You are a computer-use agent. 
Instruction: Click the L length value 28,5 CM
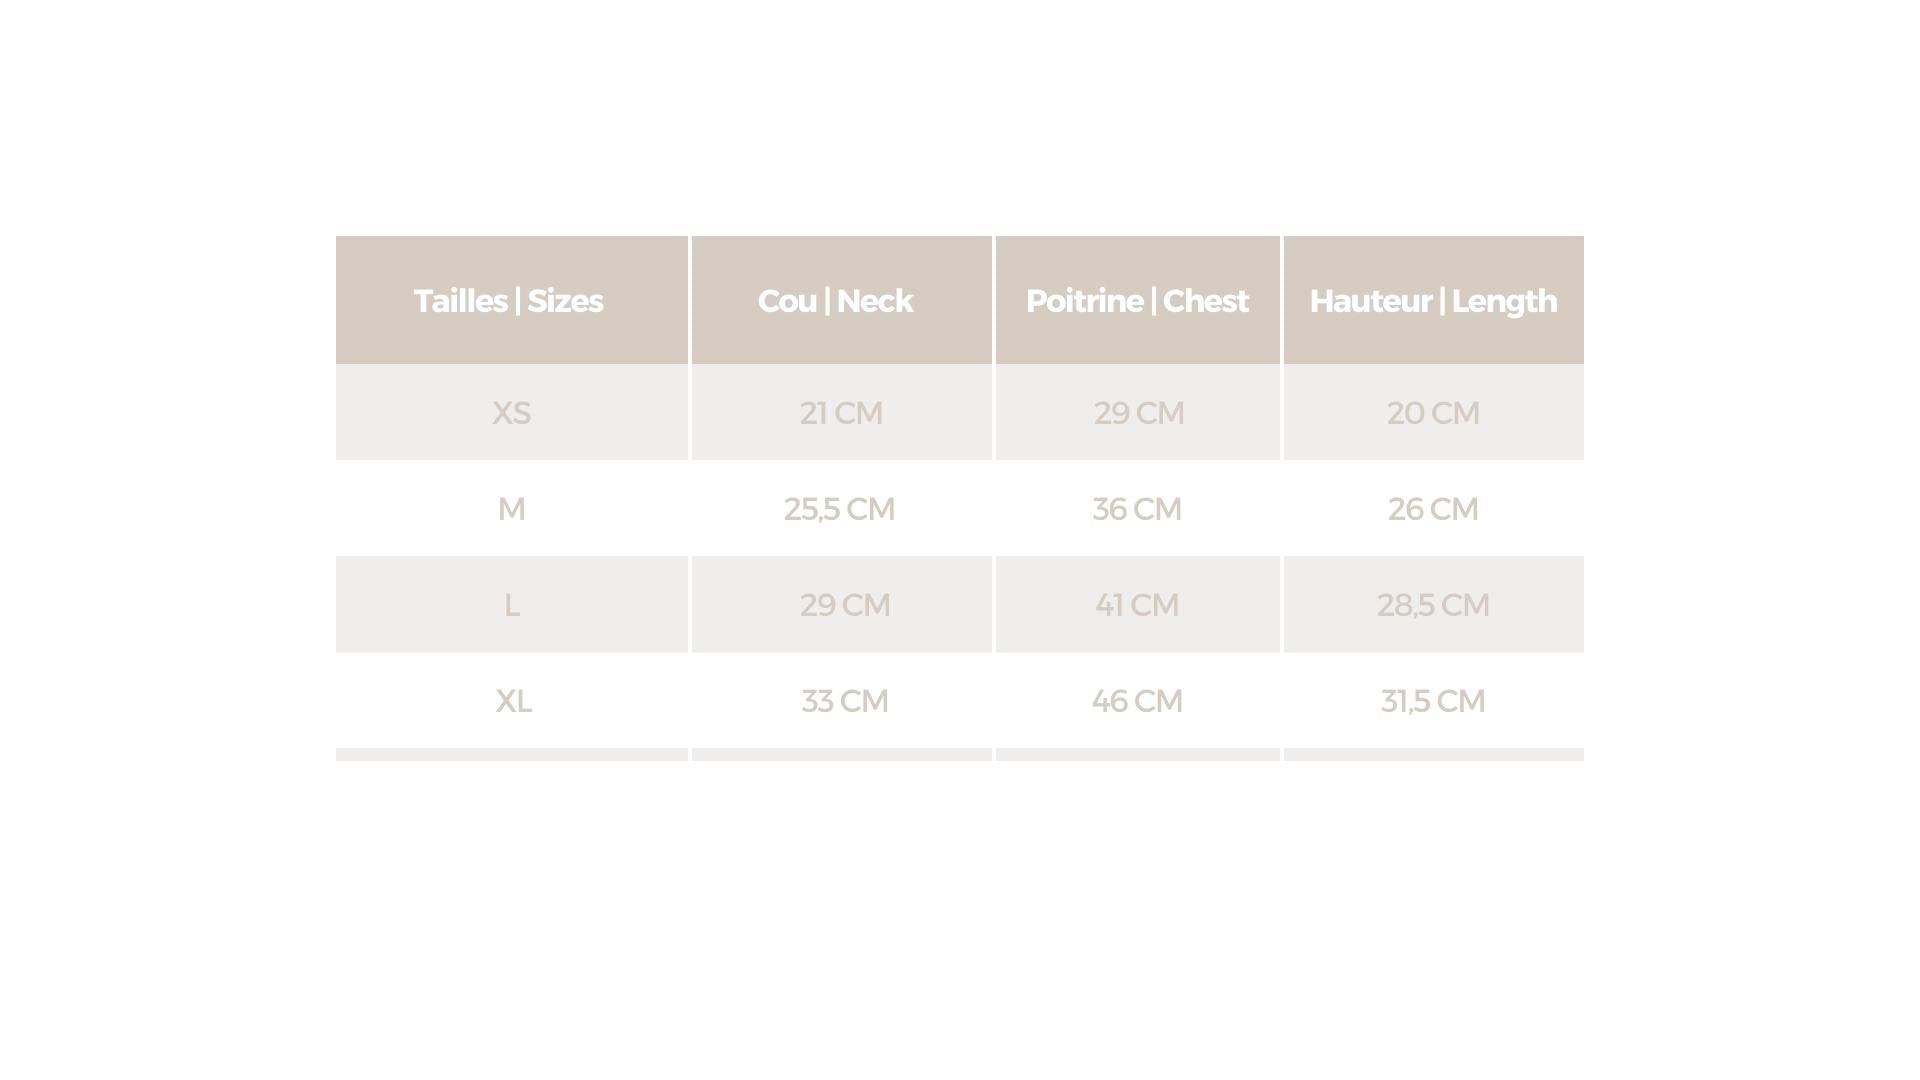point(1433,605)
